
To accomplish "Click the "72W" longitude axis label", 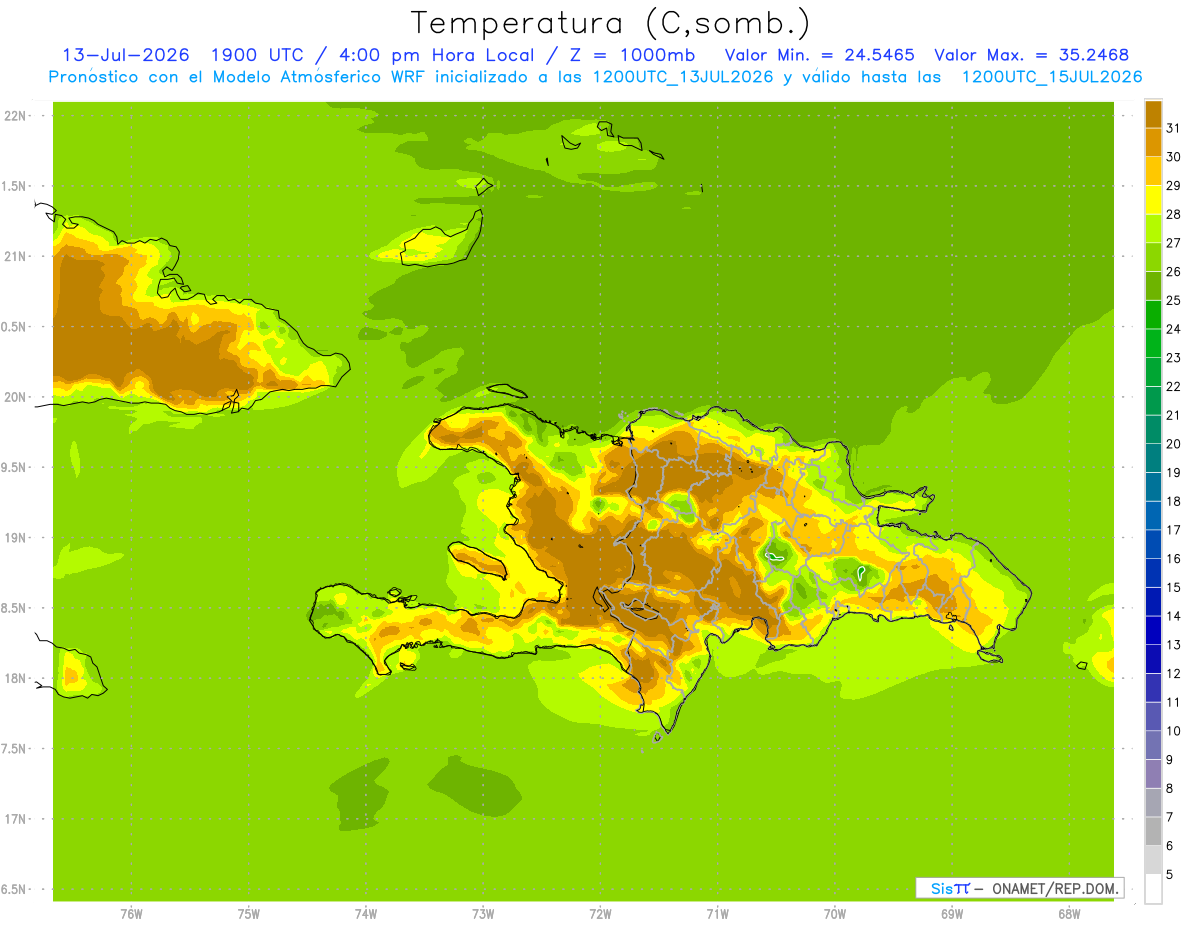I will (600, 914).
